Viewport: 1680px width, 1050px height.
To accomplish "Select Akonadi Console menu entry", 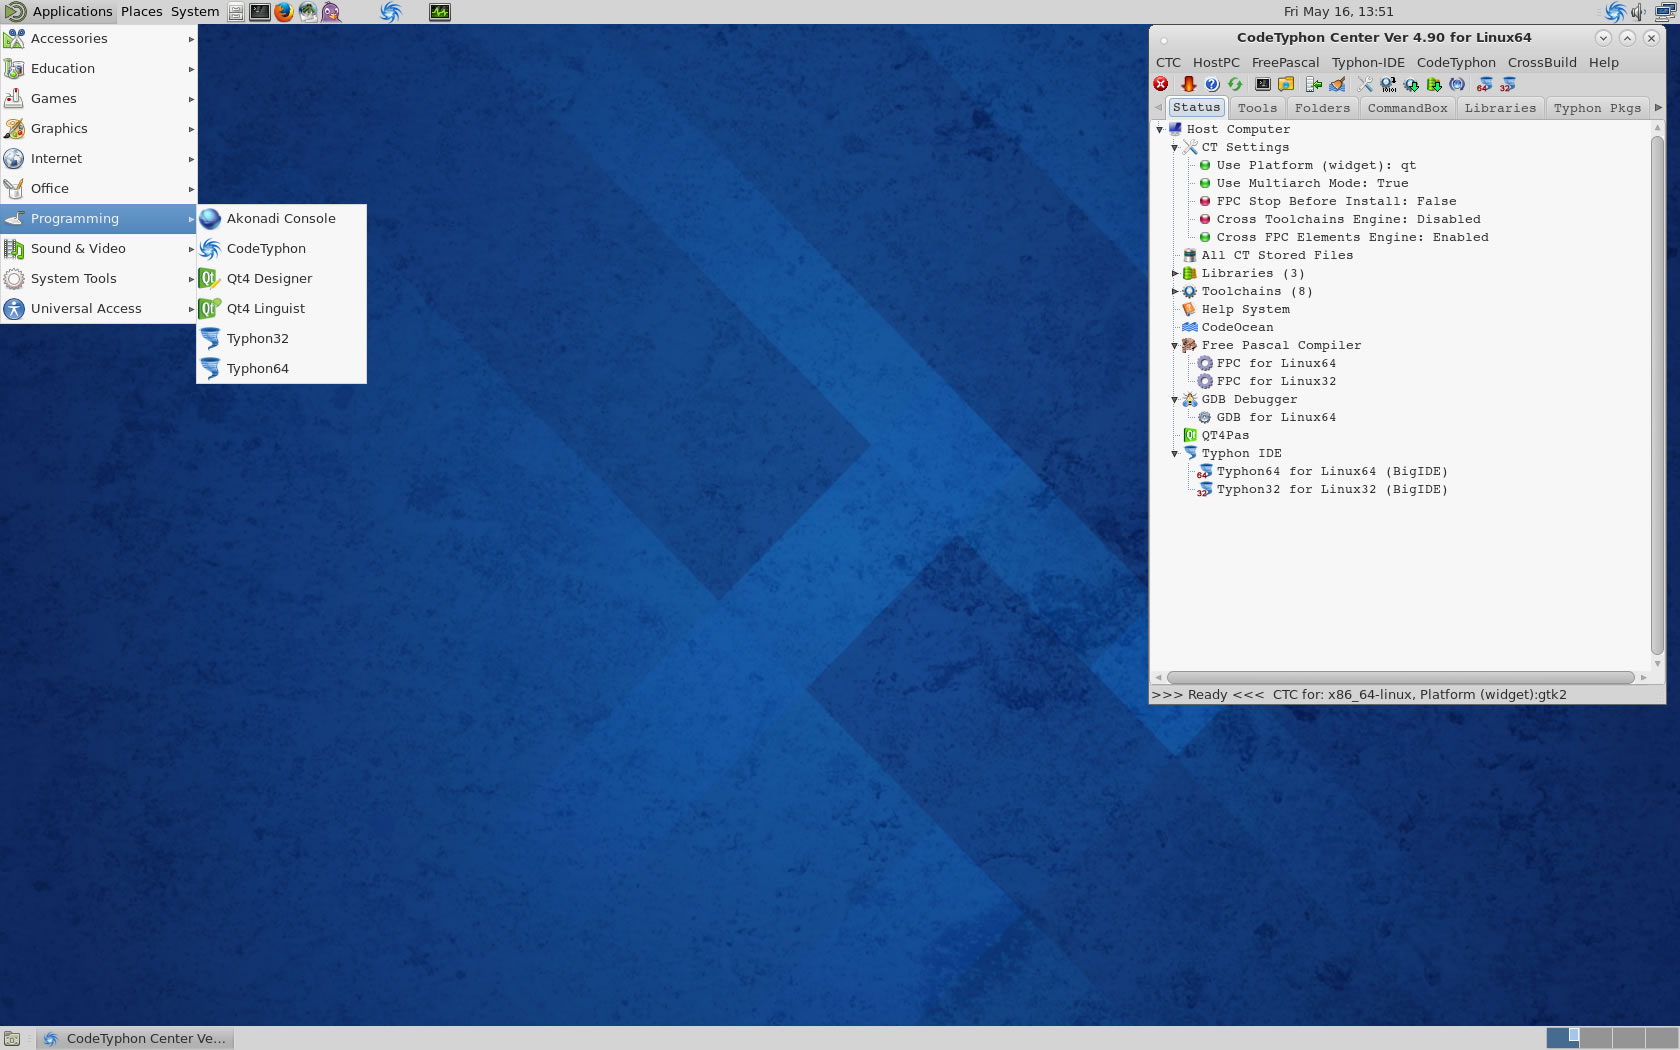I will (x=282, y=218).
